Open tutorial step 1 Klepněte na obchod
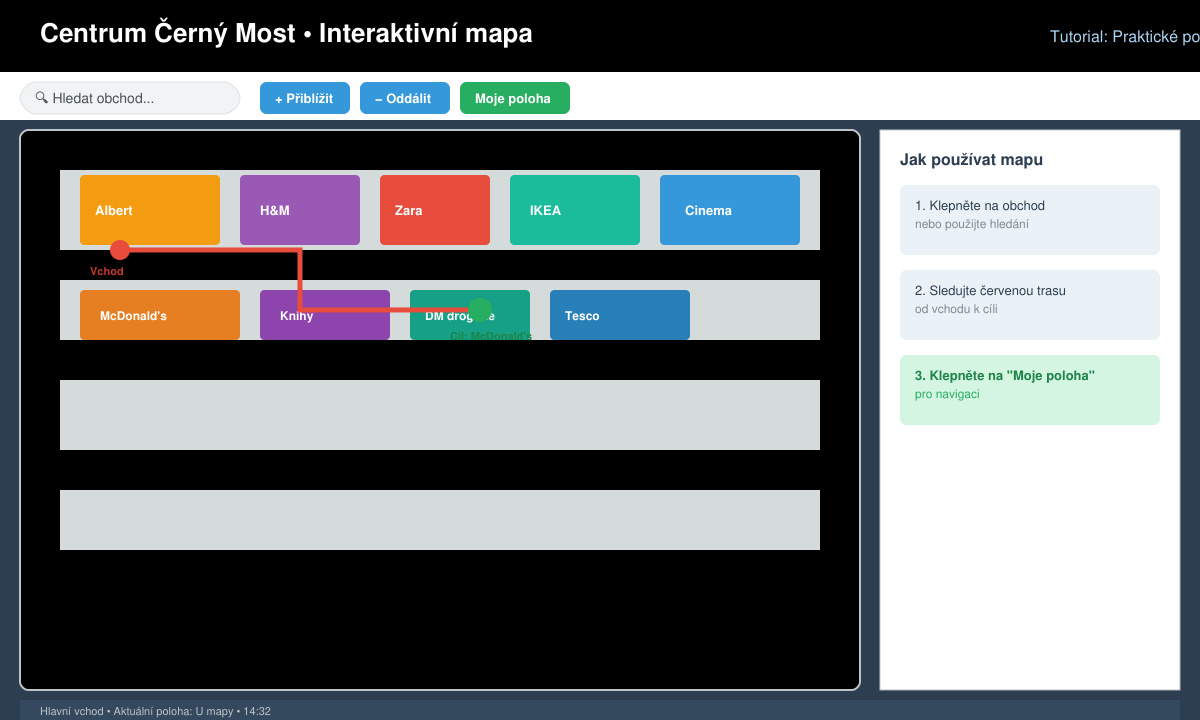Viewport: 1200px width, 720px height. (1030, 220)
